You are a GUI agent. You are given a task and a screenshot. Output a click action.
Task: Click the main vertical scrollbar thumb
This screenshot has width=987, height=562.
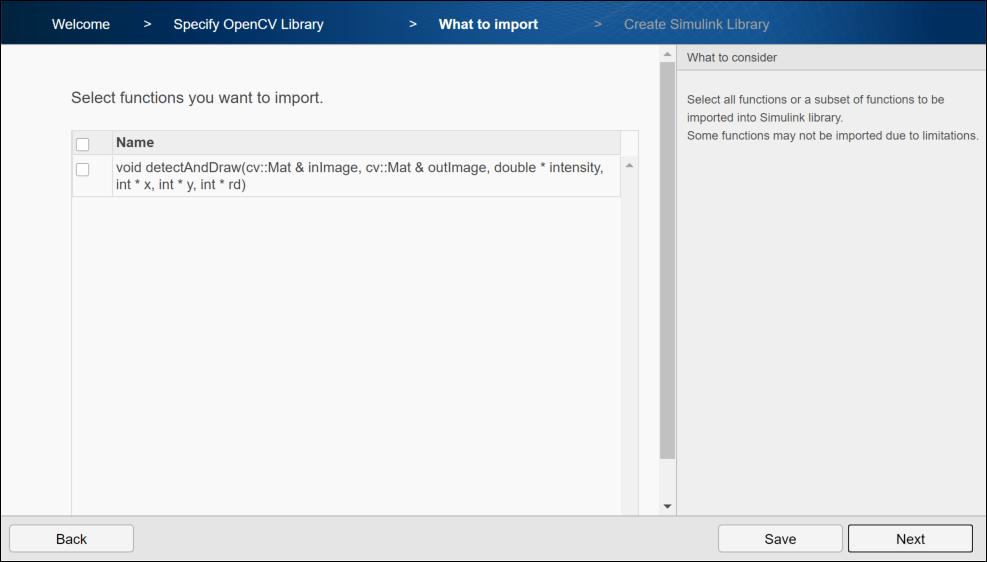(x=668, y=260)
